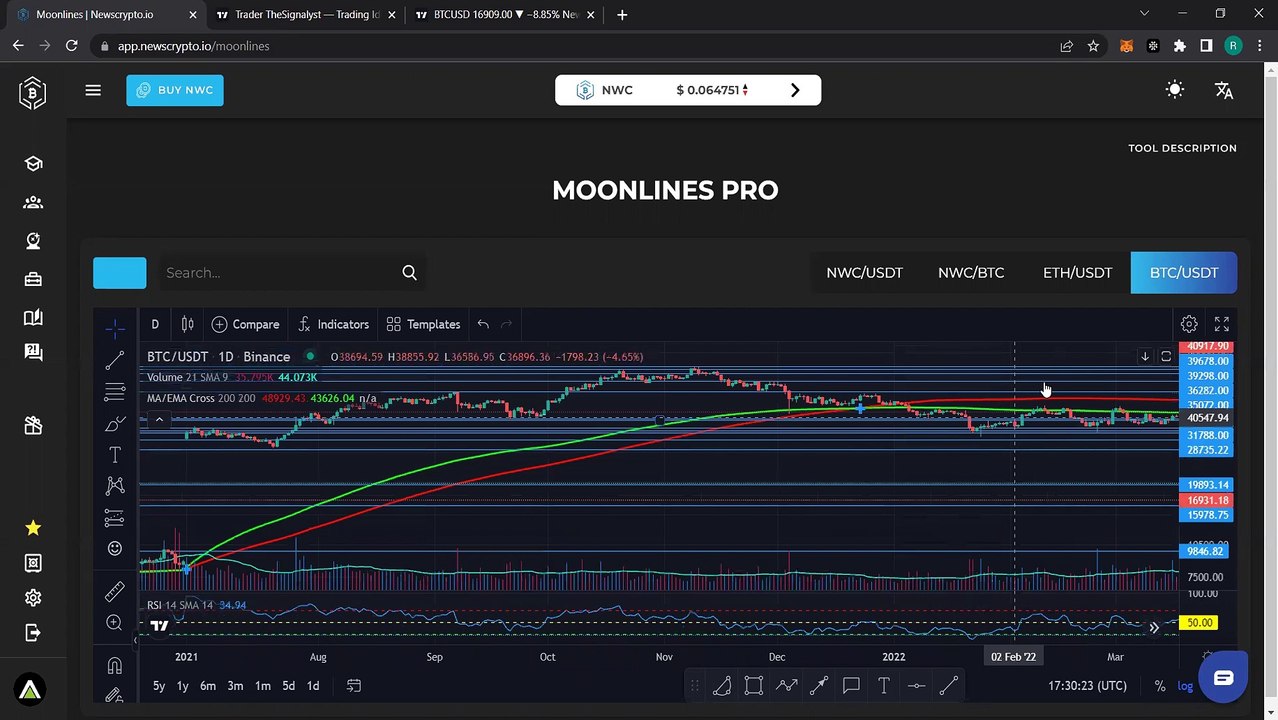Toggle magnet mode for drawings
The height and width of the screenshot is (720, 1278).
115,666
